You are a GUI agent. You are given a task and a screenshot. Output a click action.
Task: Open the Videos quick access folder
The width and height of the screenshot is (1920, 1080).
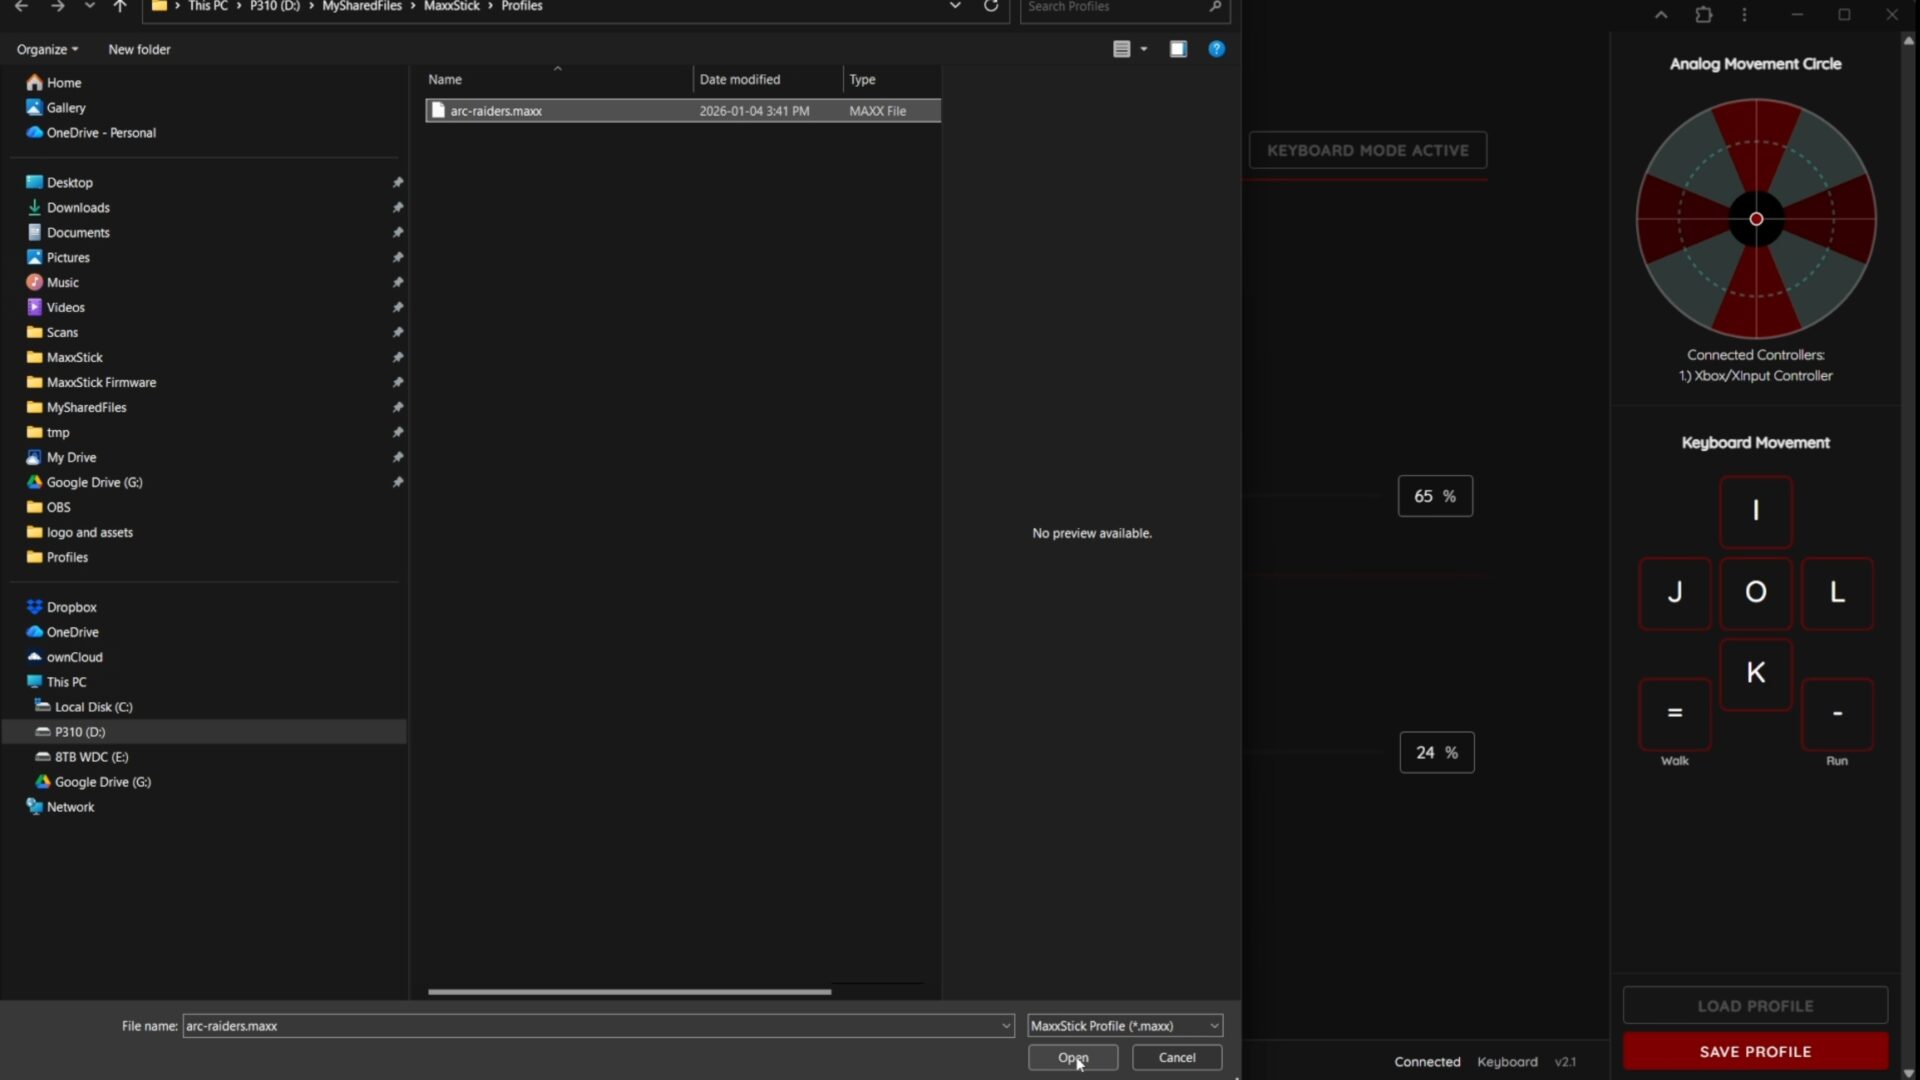[56, 308]
